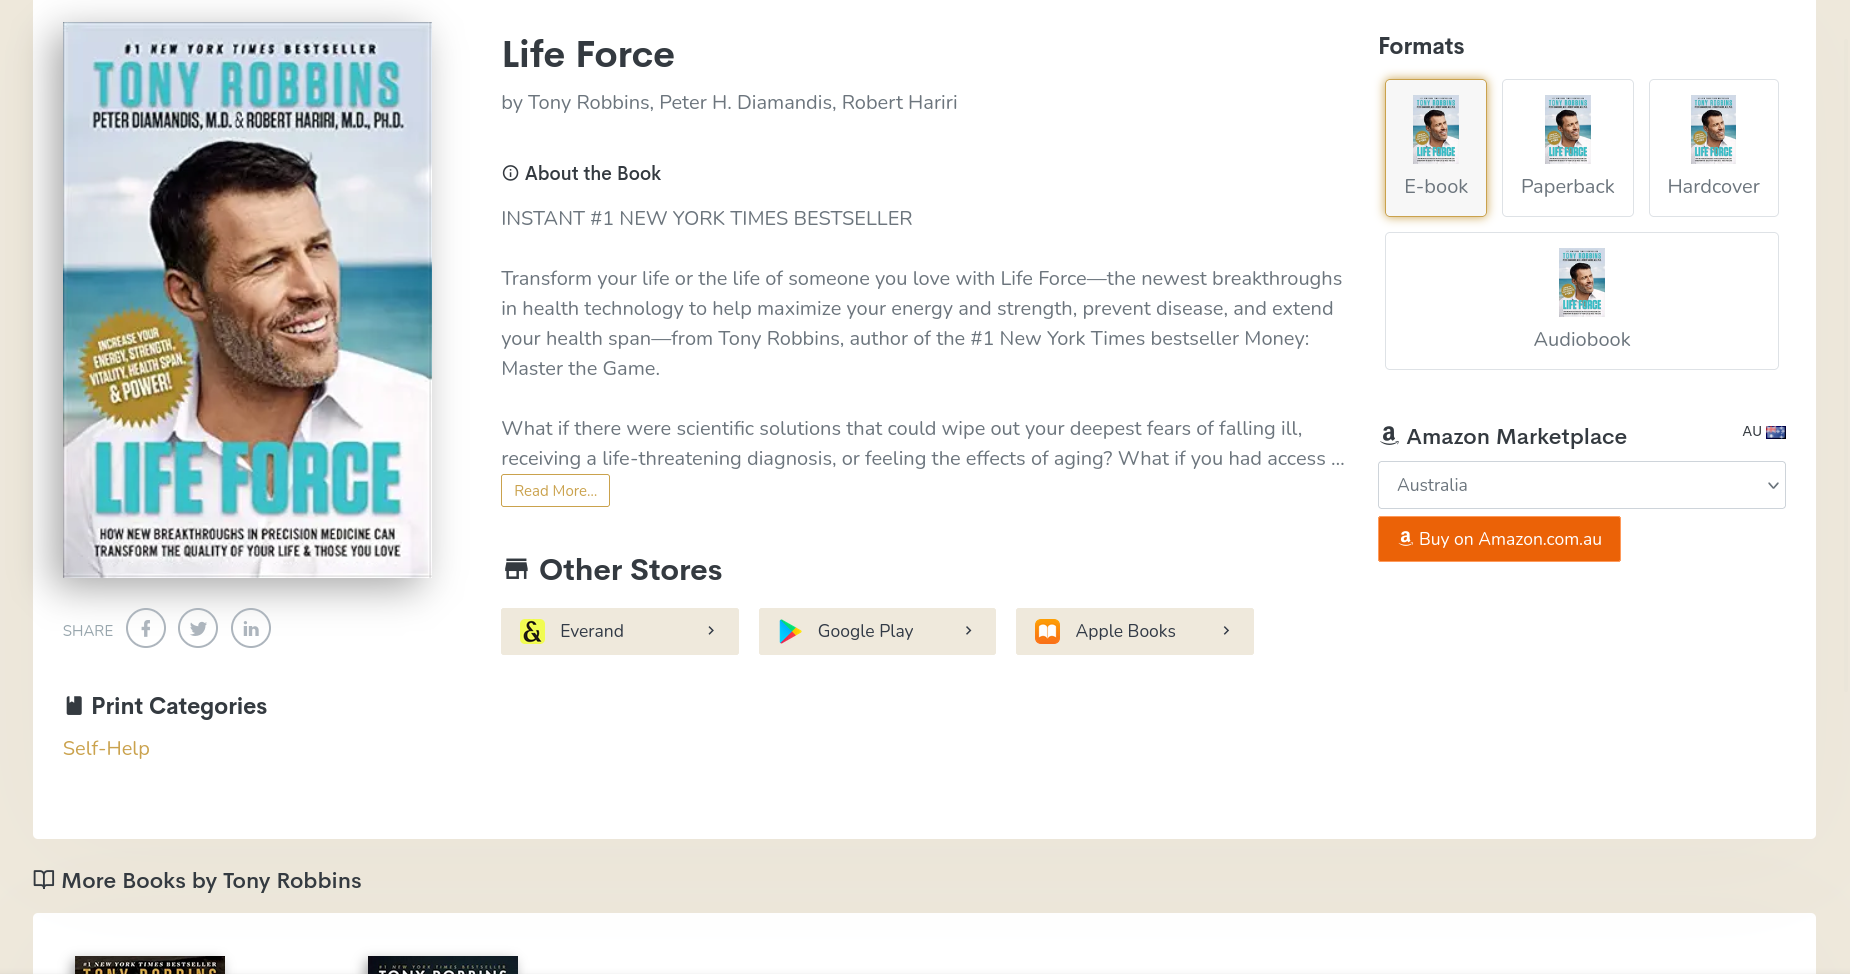This screenshot has width=1850, height=974.
Task: Buy on Amazon.com.au
Action: point(1499,539)
